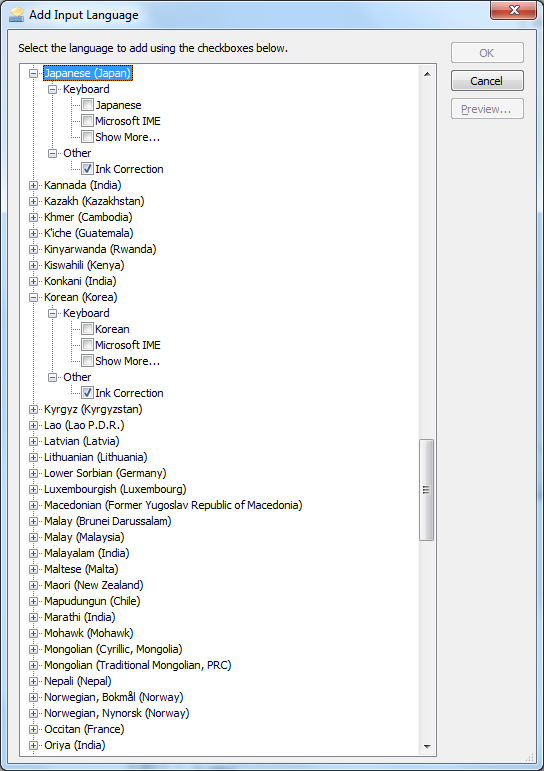Enable Microsoft IME under Japanese Keyboard
The width and height of the screenshot is (544, 771).
[87, 120]
